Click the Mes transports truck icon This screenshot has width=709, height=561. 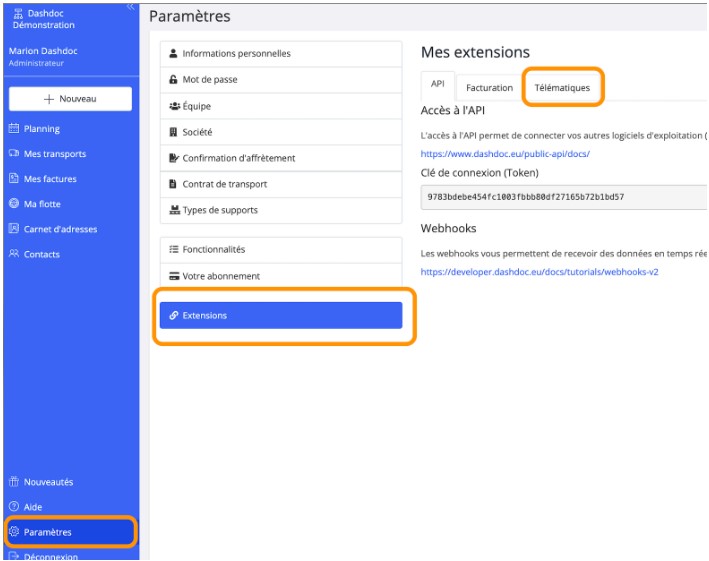click(14, 154)
